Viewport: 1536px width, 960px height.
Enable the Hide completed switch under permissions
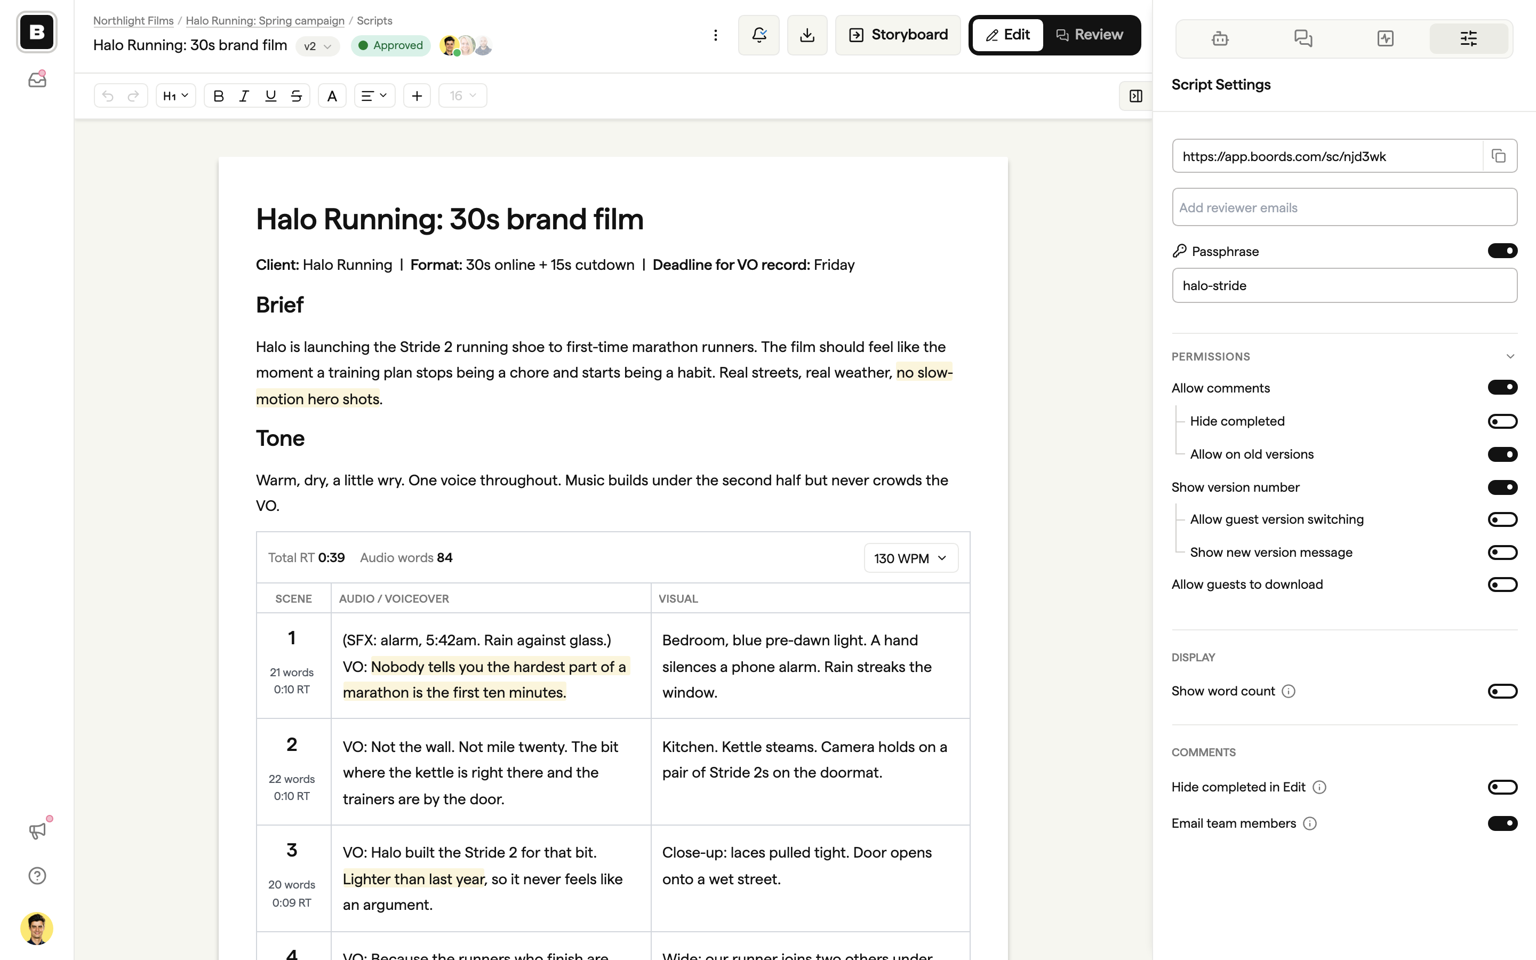coord(1502,421)
